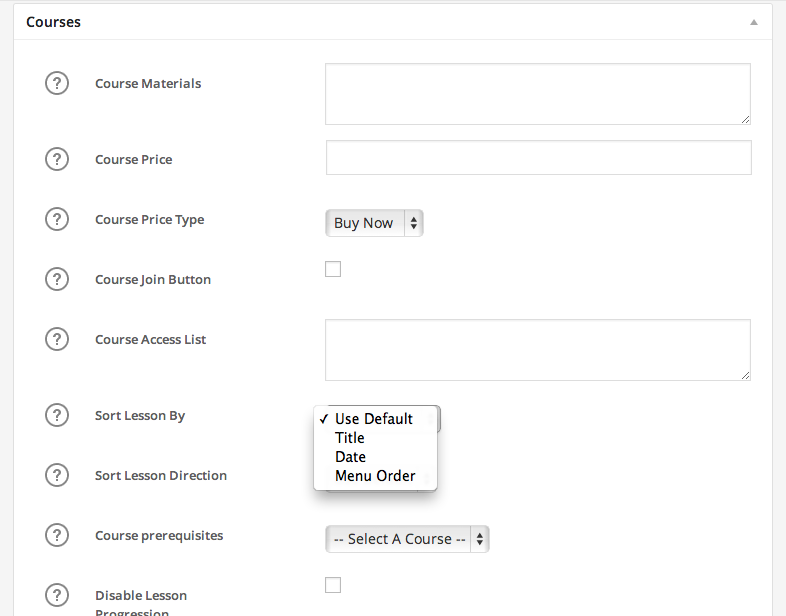Choose Date in the sort list
The height and width of the screenshot is (616, 786).
click(x=350, y=457)
